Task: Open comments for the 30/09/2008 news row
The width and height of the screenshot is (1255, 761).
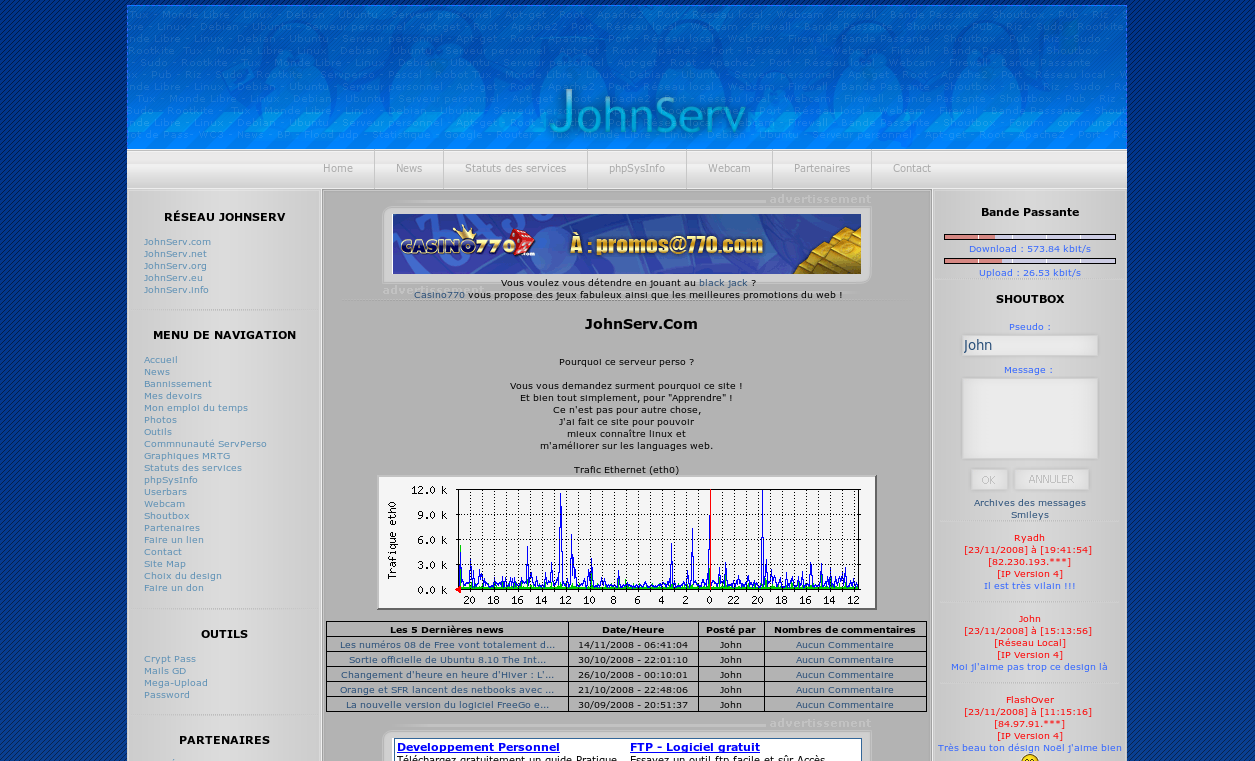Action: point(845,705)
